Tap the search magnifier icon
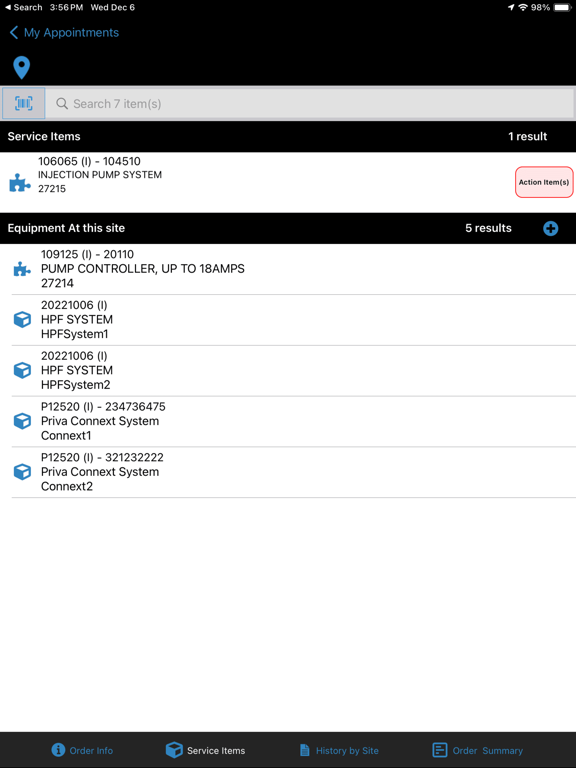Screen dimensions: 576x768 click(62, 103)
